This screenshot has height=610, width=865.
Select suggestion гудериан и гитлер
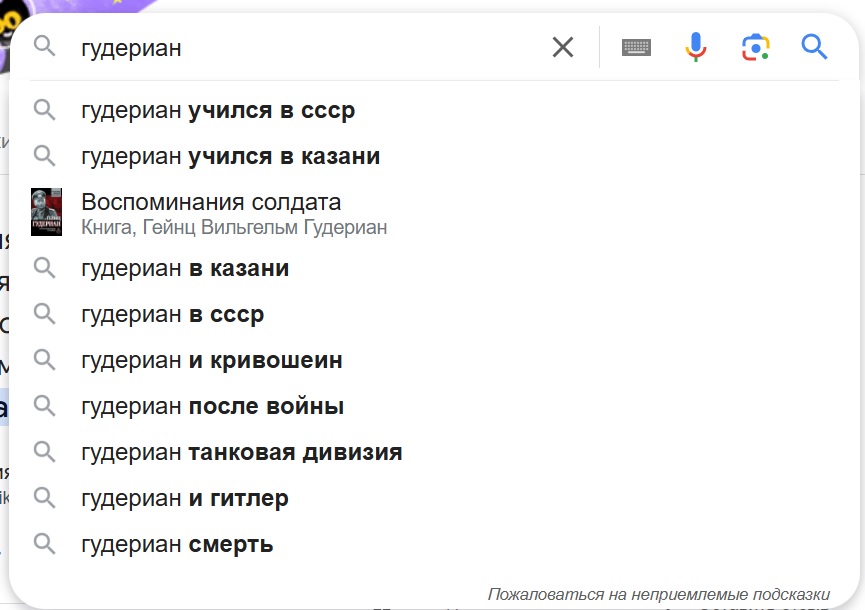185,498
